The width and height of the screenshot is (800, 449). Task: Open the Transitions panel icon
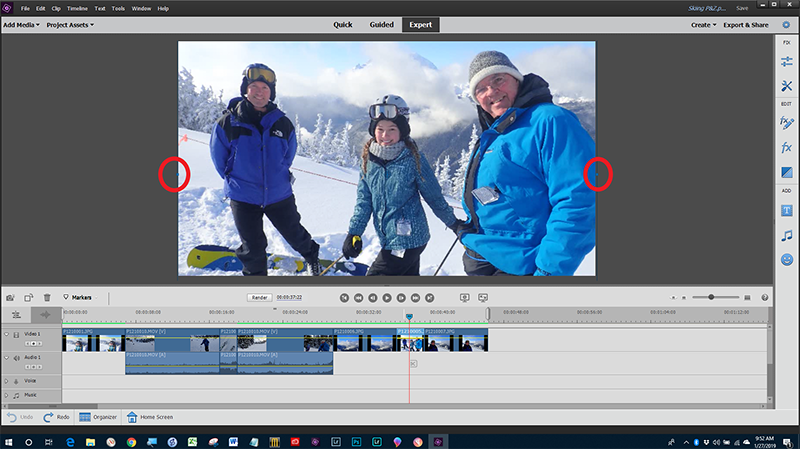[x=786, y=172]
